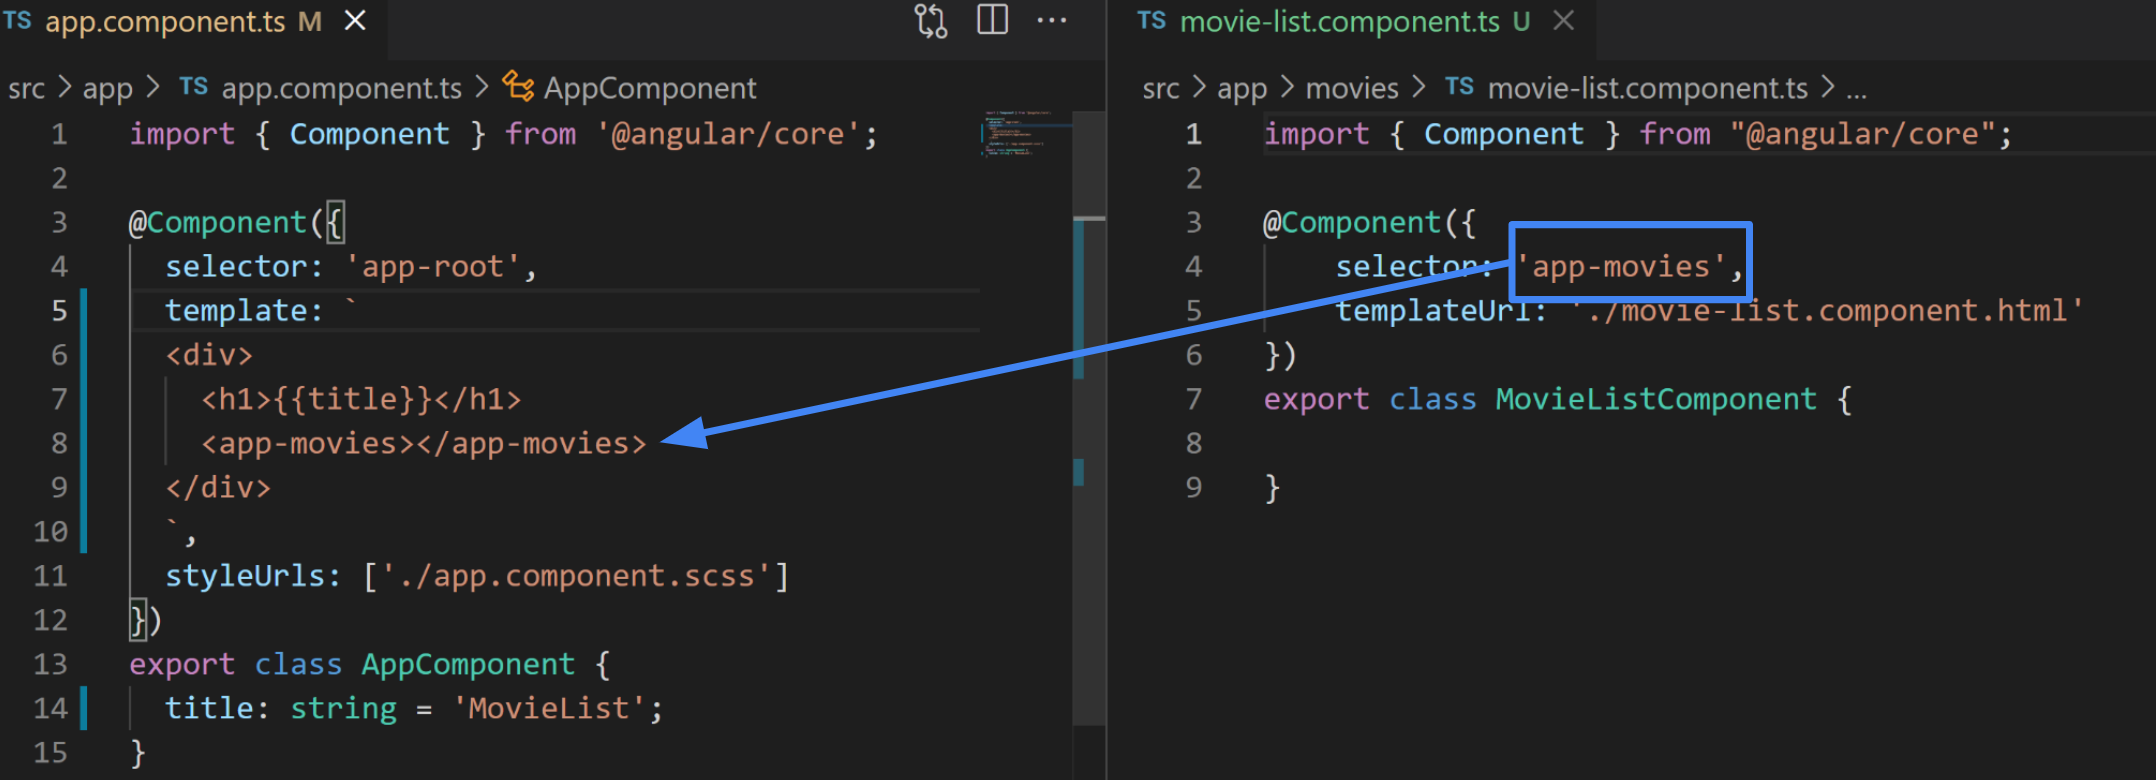Image resolution: width=2156 pixels, height=780 pixels.
Task: Click app.component.ts breadcrumb in left editor
Action: click(x=342, y=89)
